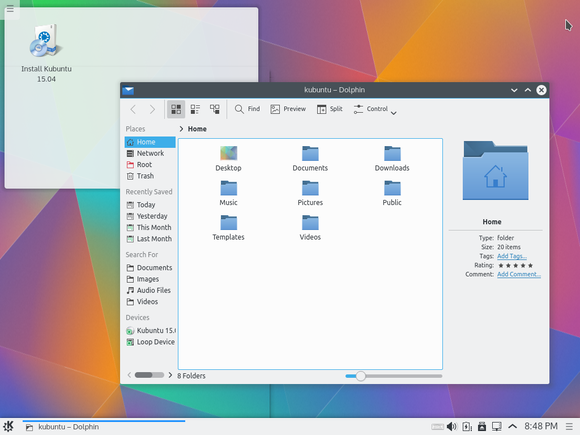Open the network/display tray icon
This screenshot has height=435, width=580.
pos(496,427)
